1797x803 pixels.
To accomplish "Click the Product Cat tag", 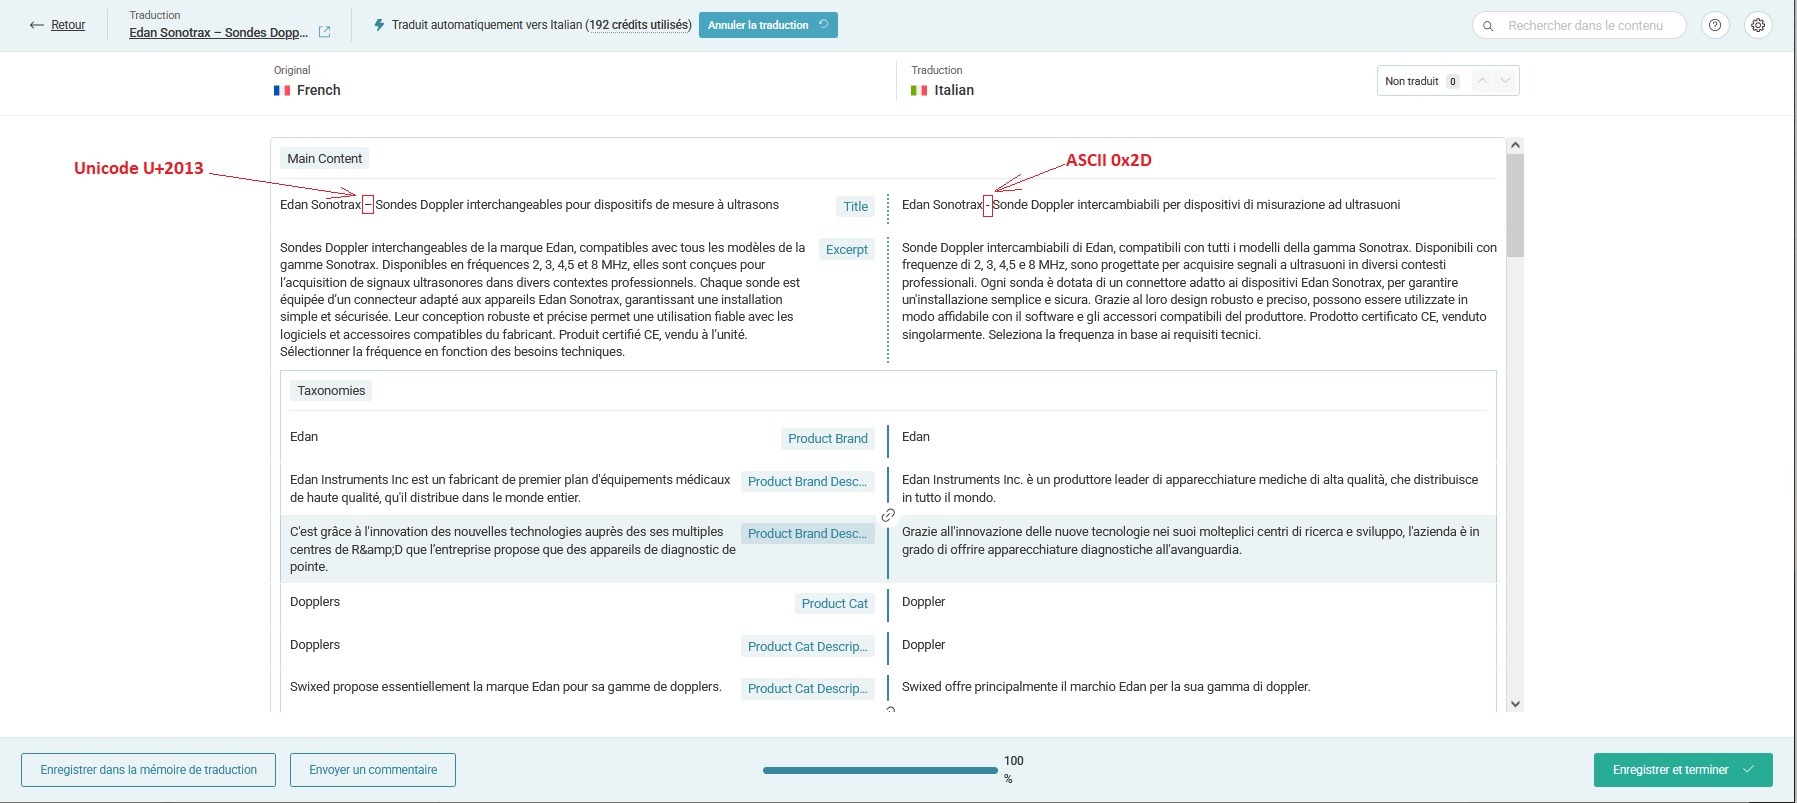I will click(x=835, y=603).
